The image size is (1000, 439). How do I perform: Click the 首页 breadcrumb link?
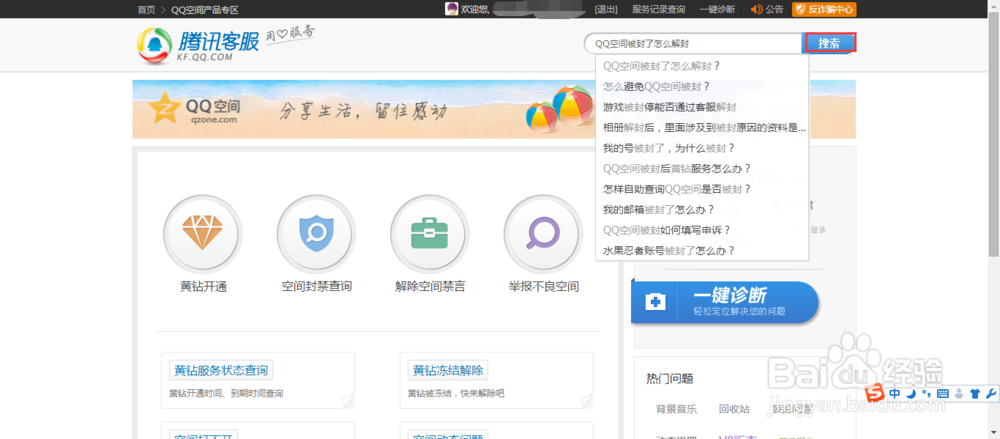pos(146,10)
